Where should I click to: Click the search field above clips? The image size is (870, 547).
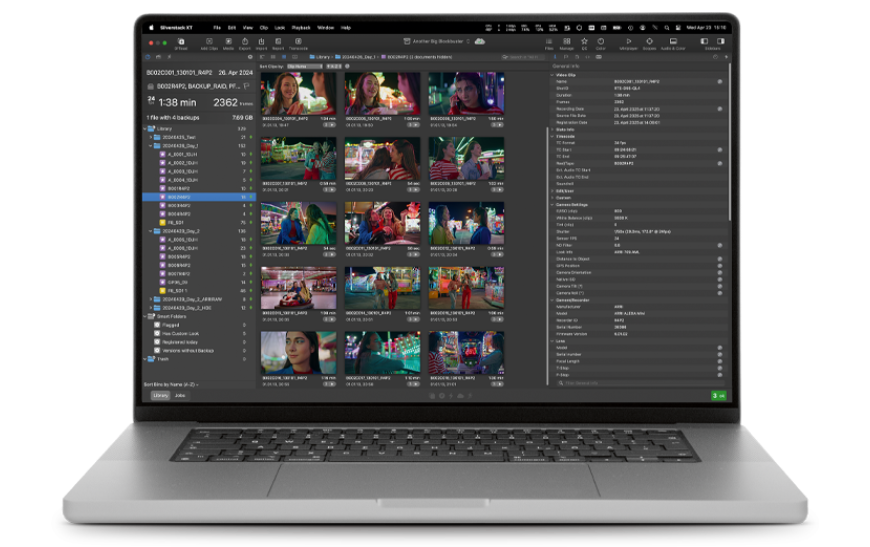point(523,57)
